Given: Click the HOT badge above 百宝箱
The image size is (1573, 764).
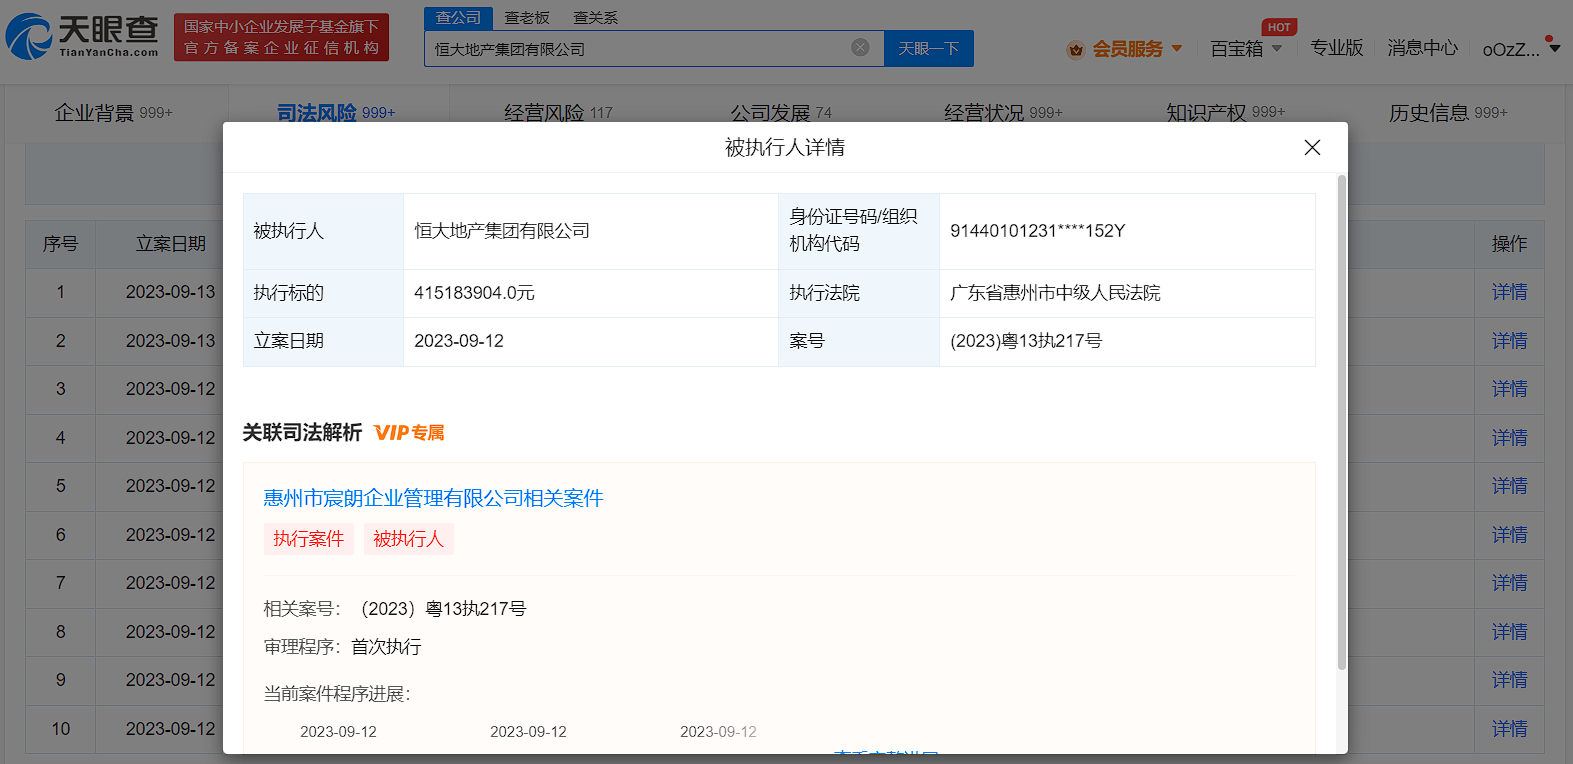Looking at the screenshot, I should 1278,27.
